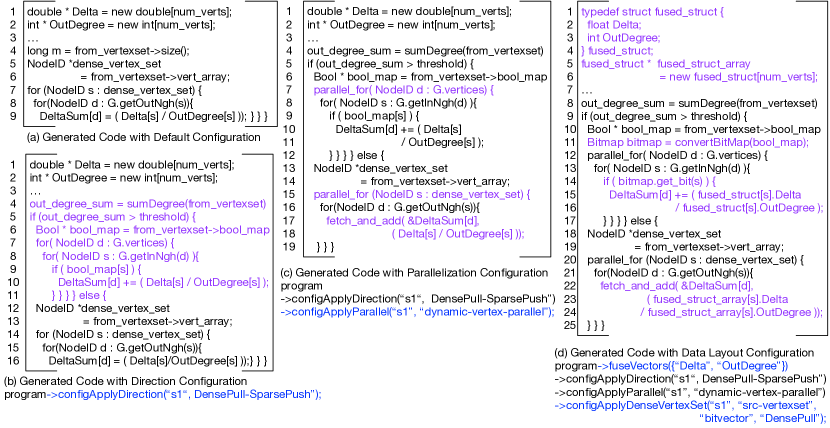The width and height of the screenshot is (830, 428).
Task: Click "fused_struct * fused_struct_array" in panel (d)
Action: pyautogui.click(x=666, y=64)
